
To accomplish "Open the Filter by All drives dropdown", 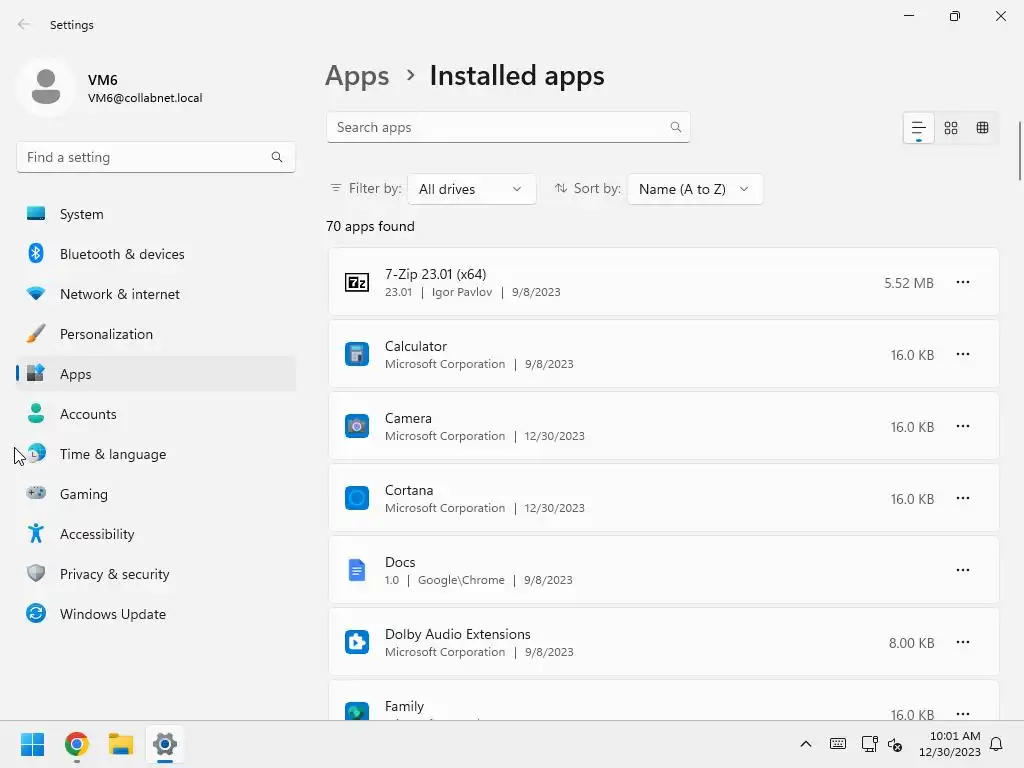I will (471, 189).
